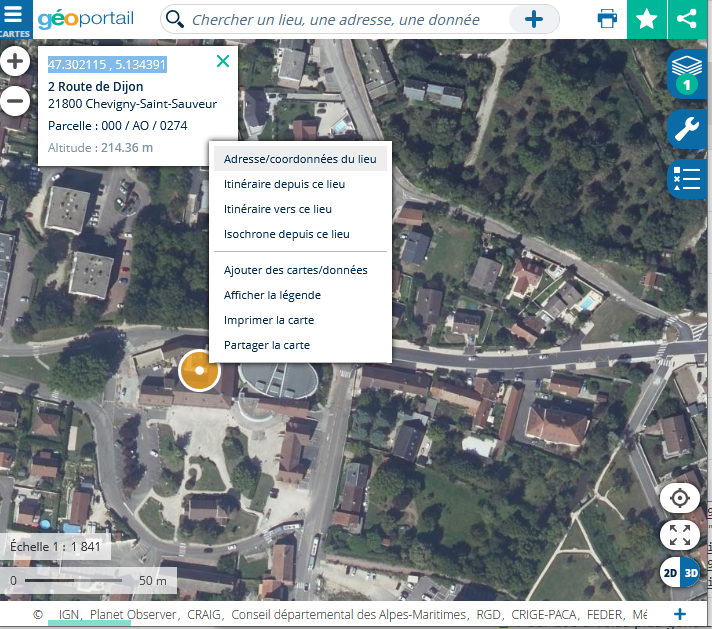Open the legend list icon
Screen dimensions: 712x629
(686, 179)
